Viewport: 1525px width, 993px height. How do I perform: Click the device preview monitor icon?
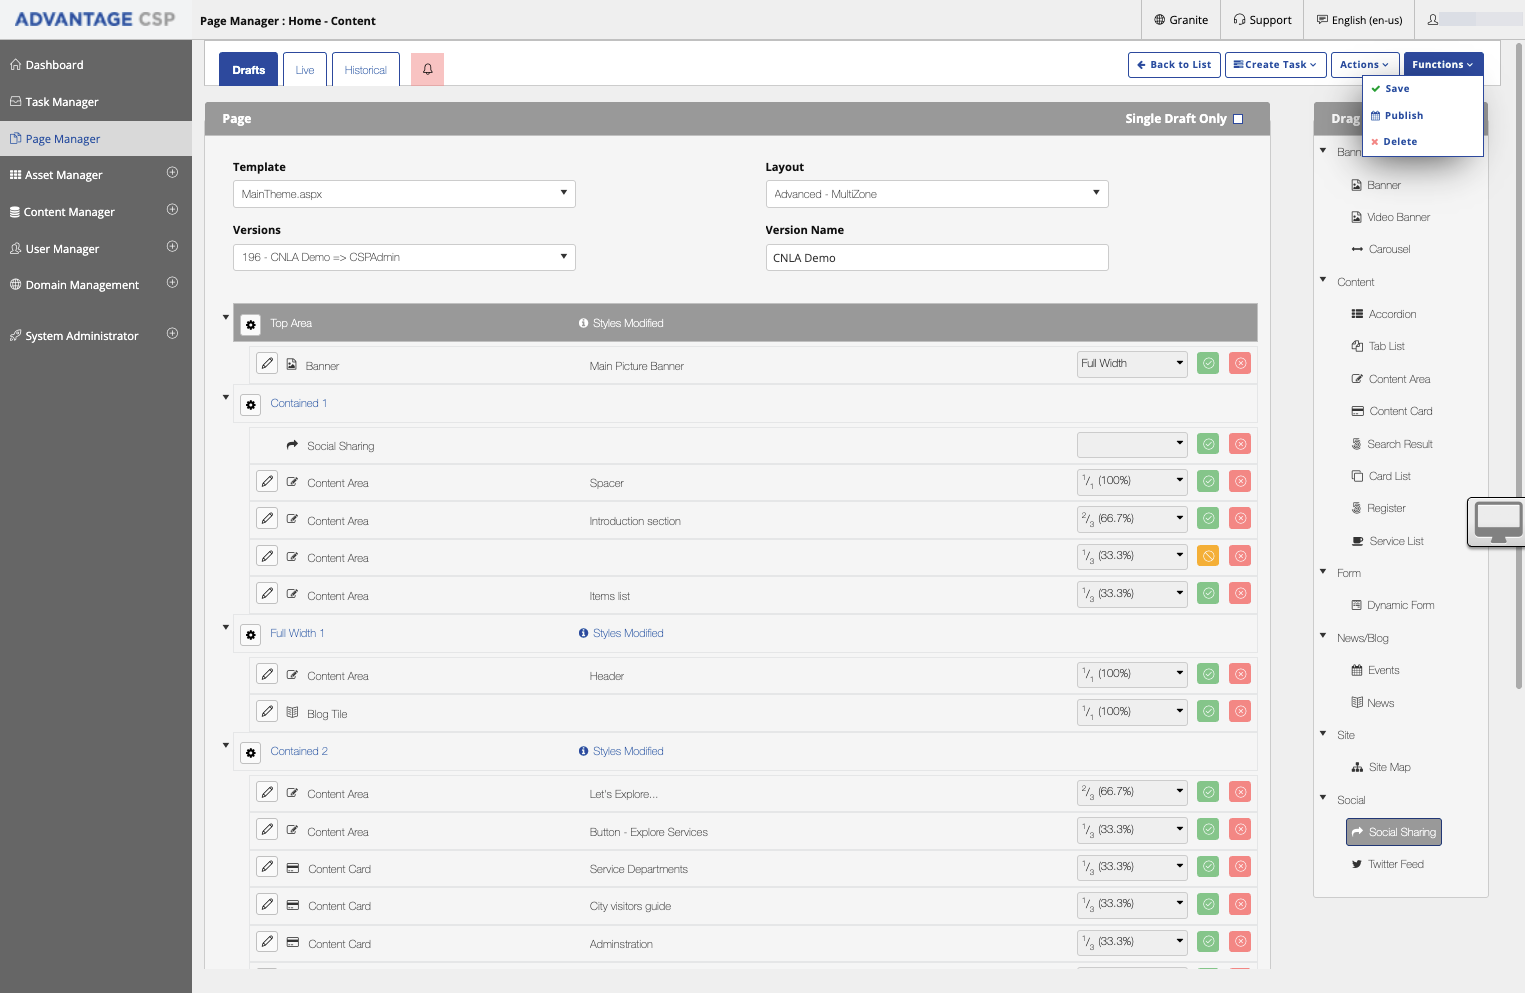point(1498,522)
